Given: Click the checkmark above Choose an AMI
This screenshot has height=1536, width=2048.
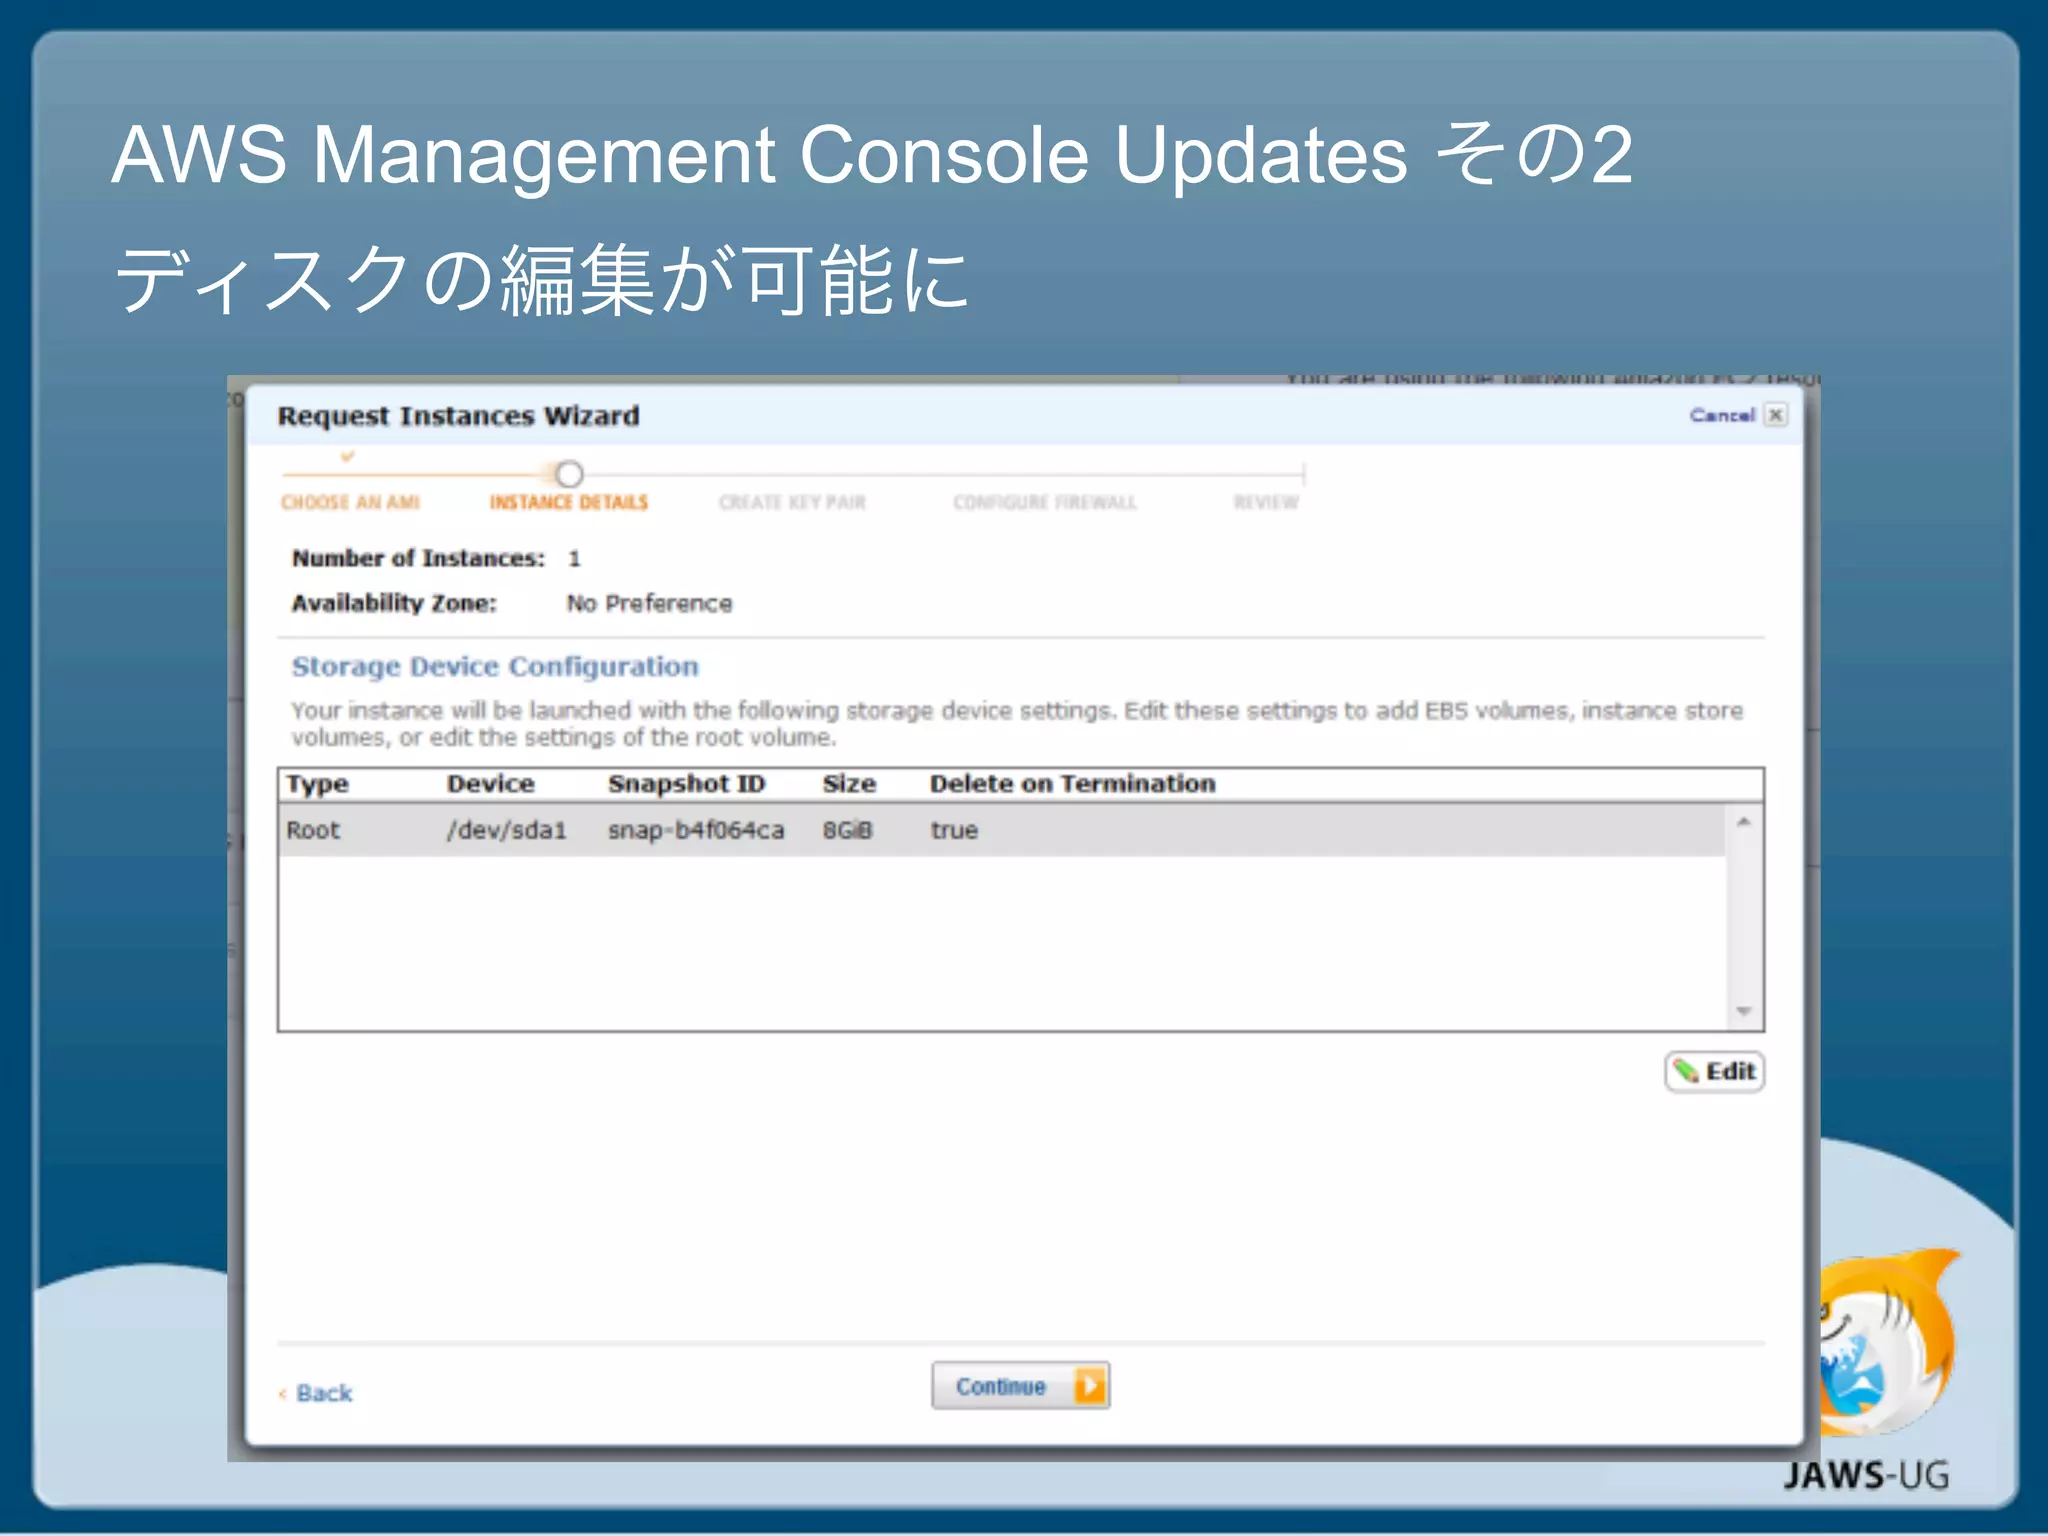Looking at the screenshot, I should 347,456.
